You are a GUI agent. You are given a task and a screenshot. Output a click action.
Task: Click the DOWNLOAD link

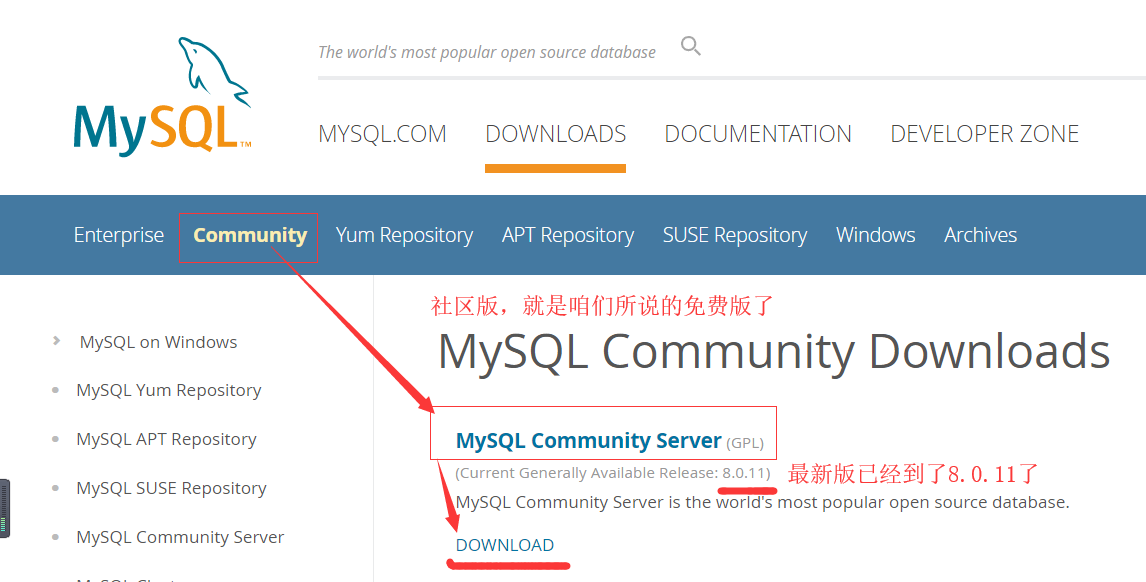(x=504, y=545)
